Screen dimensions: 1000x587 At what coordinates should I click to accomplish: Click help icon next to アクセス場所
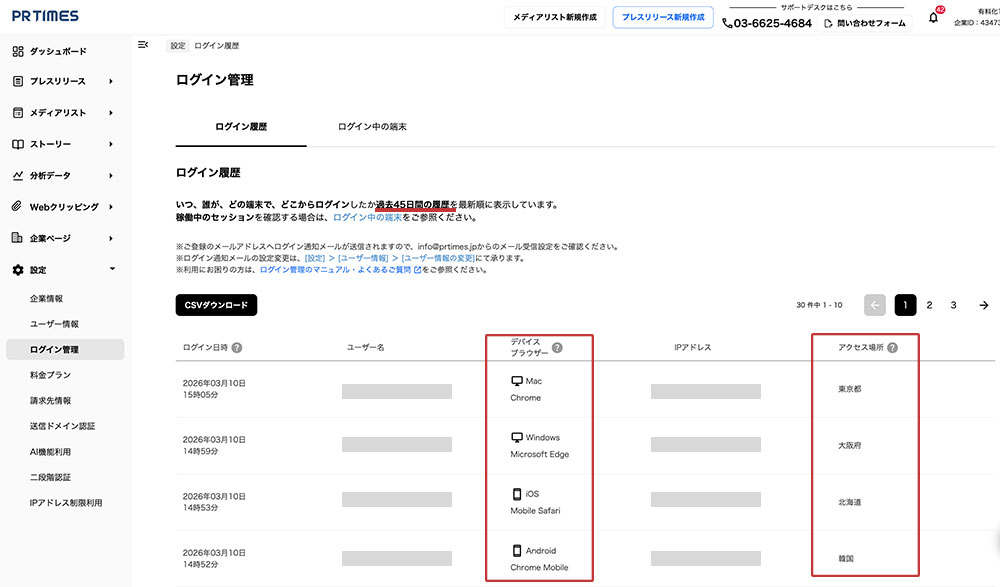892,348
